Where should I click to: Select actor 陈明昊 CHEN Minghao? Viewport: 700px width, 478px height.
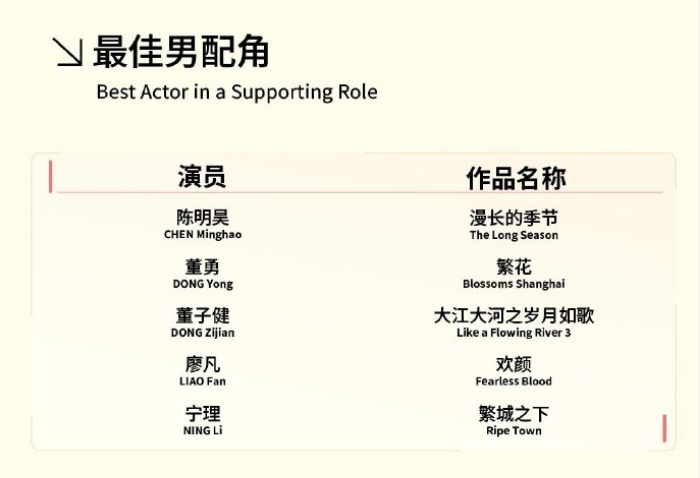coord(203,224)
